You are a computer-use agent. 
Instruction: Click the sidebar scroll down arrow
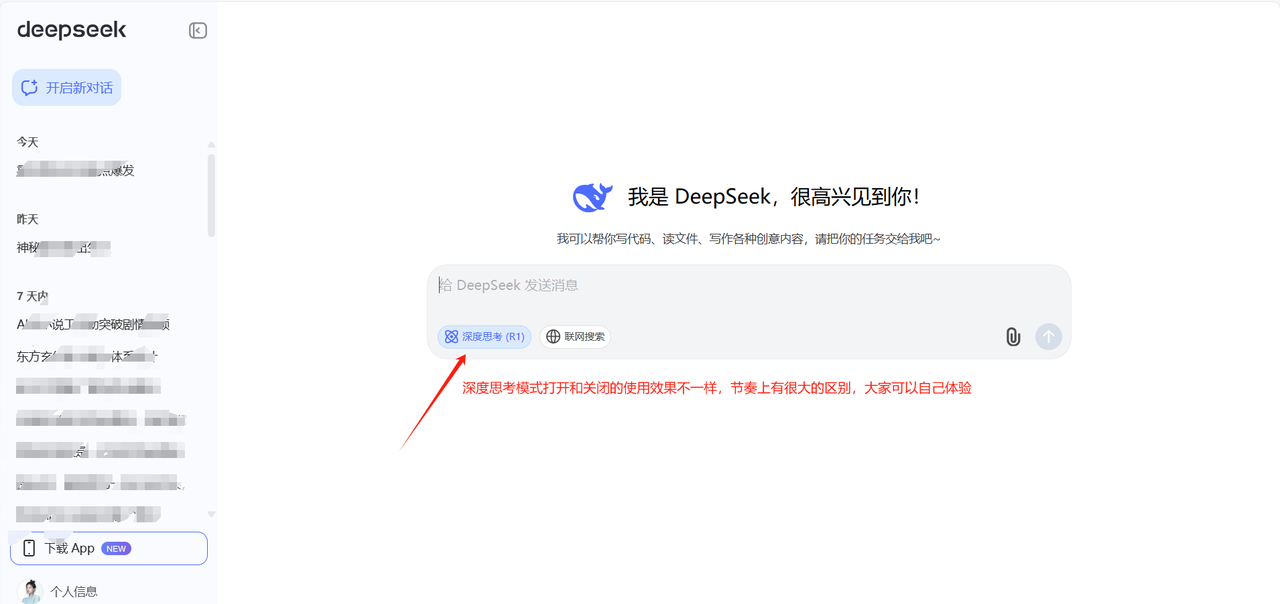pos(211,514)
